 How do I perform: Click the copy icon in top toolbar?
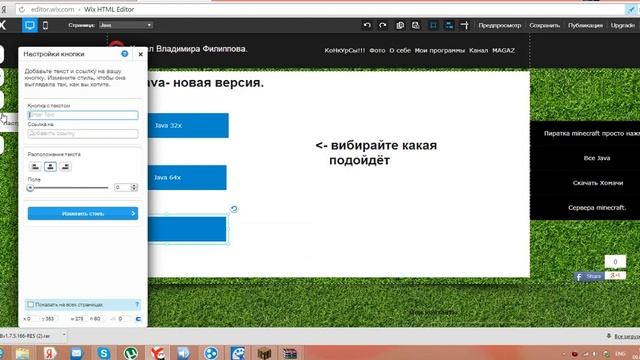tap(400, 25)
